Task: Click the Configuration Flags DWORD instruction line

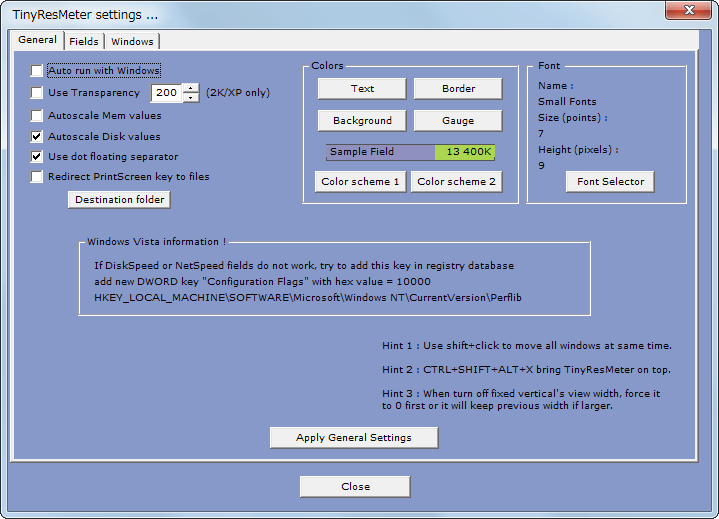Action: (x=262, y=282)
